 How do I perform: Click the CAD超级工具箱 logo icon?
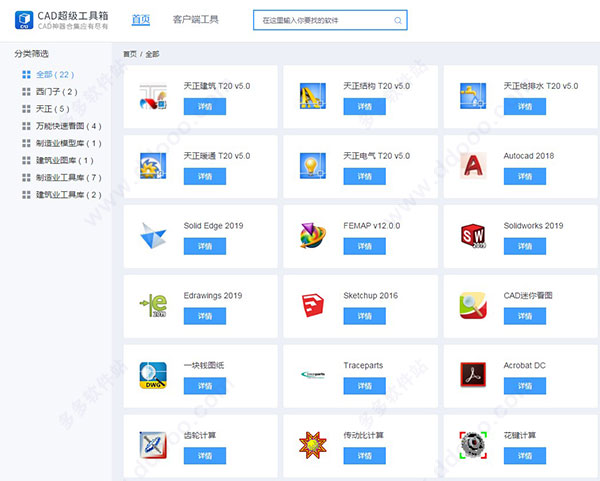click(x=24, y=20)
